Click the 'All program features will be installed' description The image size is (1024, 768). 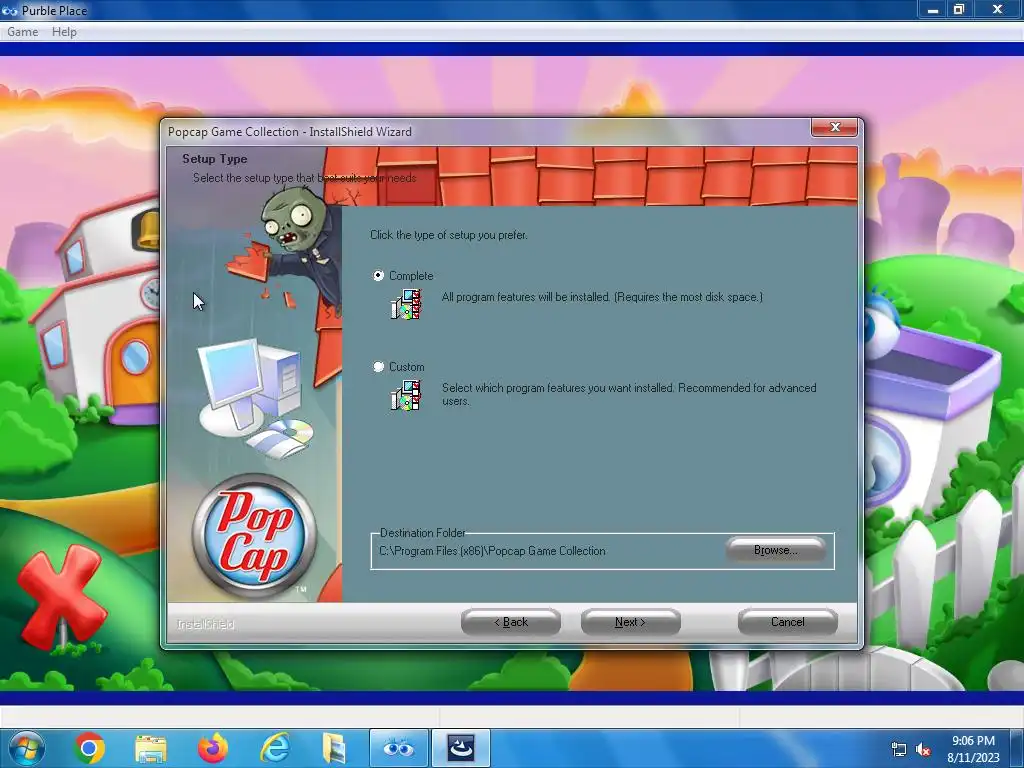tap(602, 297)
